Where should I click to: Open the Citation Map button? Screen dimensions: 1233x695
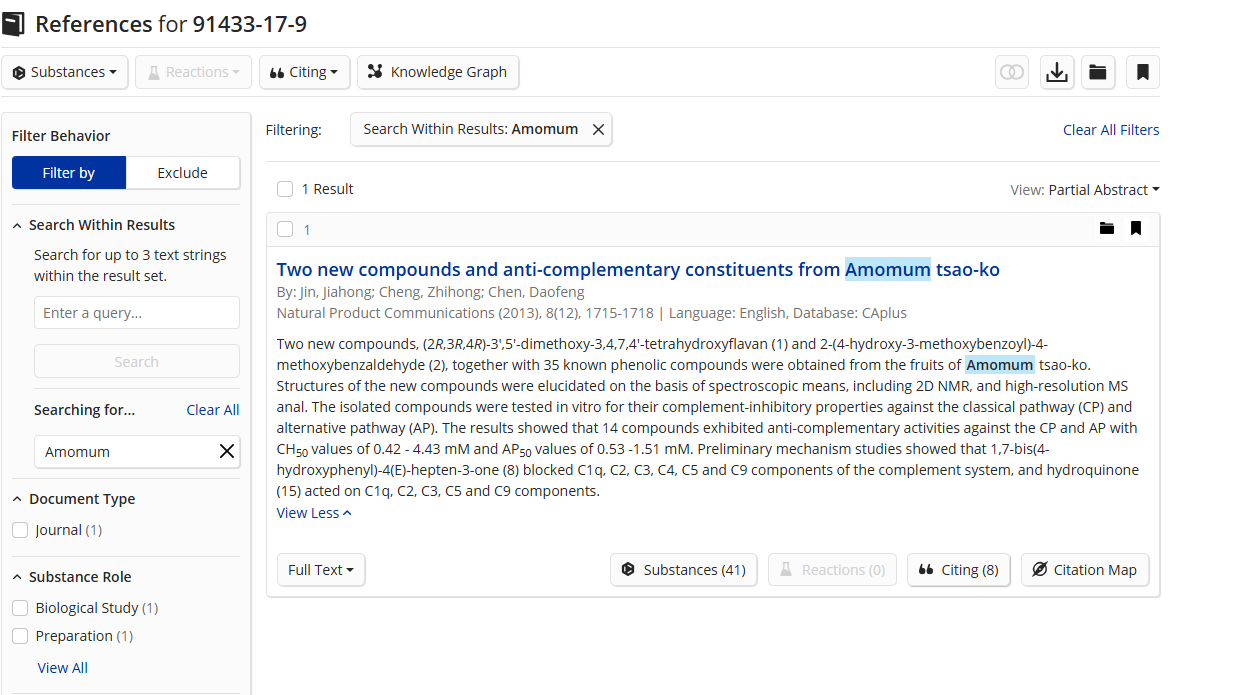click(1085, 570)
